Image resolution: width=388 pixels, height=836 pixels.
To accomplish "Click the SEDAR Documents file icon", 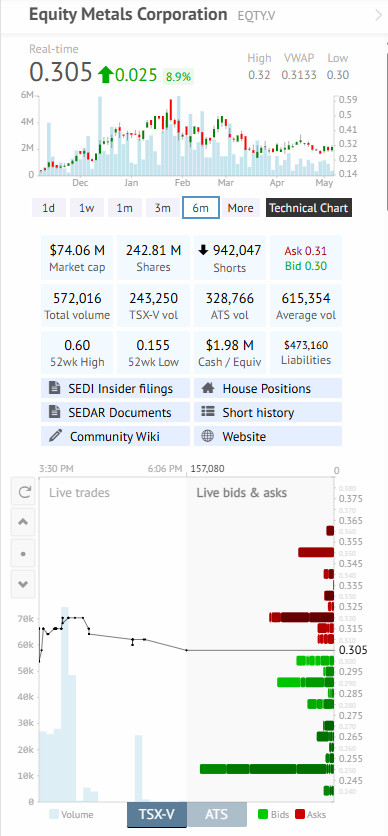I will [54, 412].
